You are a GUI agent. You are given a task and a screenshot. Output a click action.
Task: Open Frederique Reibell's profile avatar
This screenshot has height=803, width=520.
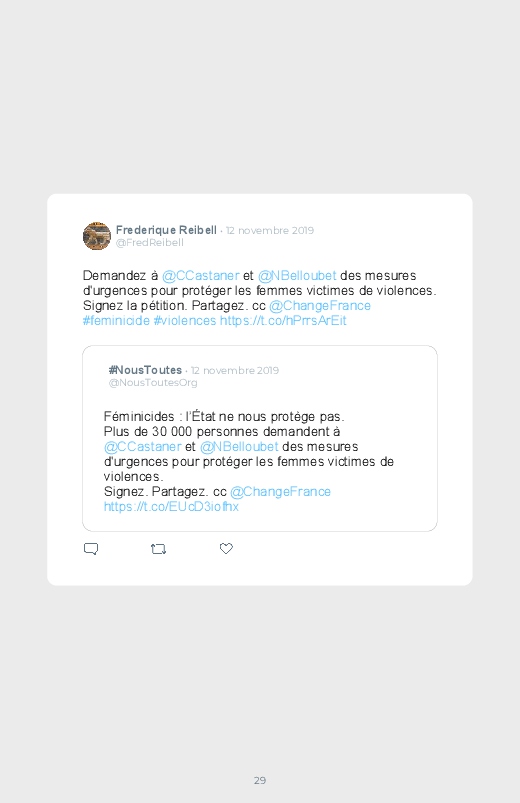(x=97, y=236)
